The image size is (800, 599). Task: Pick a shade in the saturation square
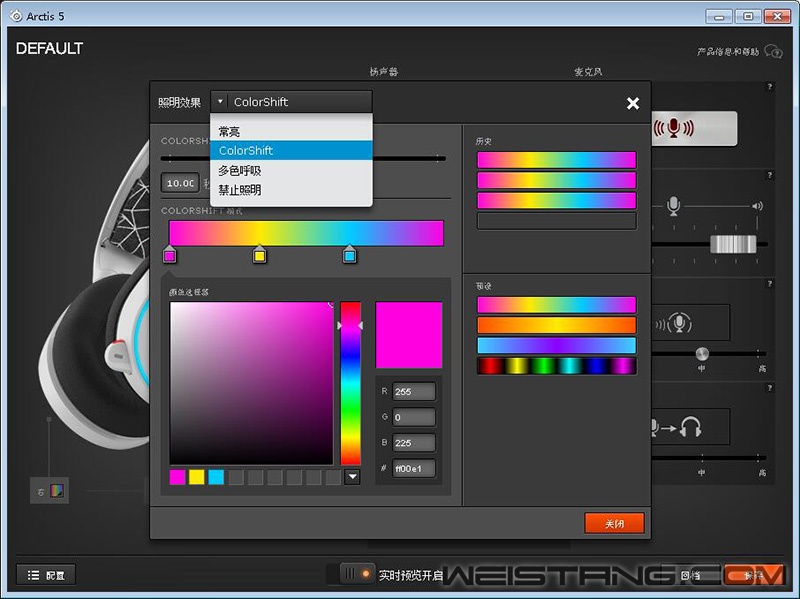click(252, 383)
